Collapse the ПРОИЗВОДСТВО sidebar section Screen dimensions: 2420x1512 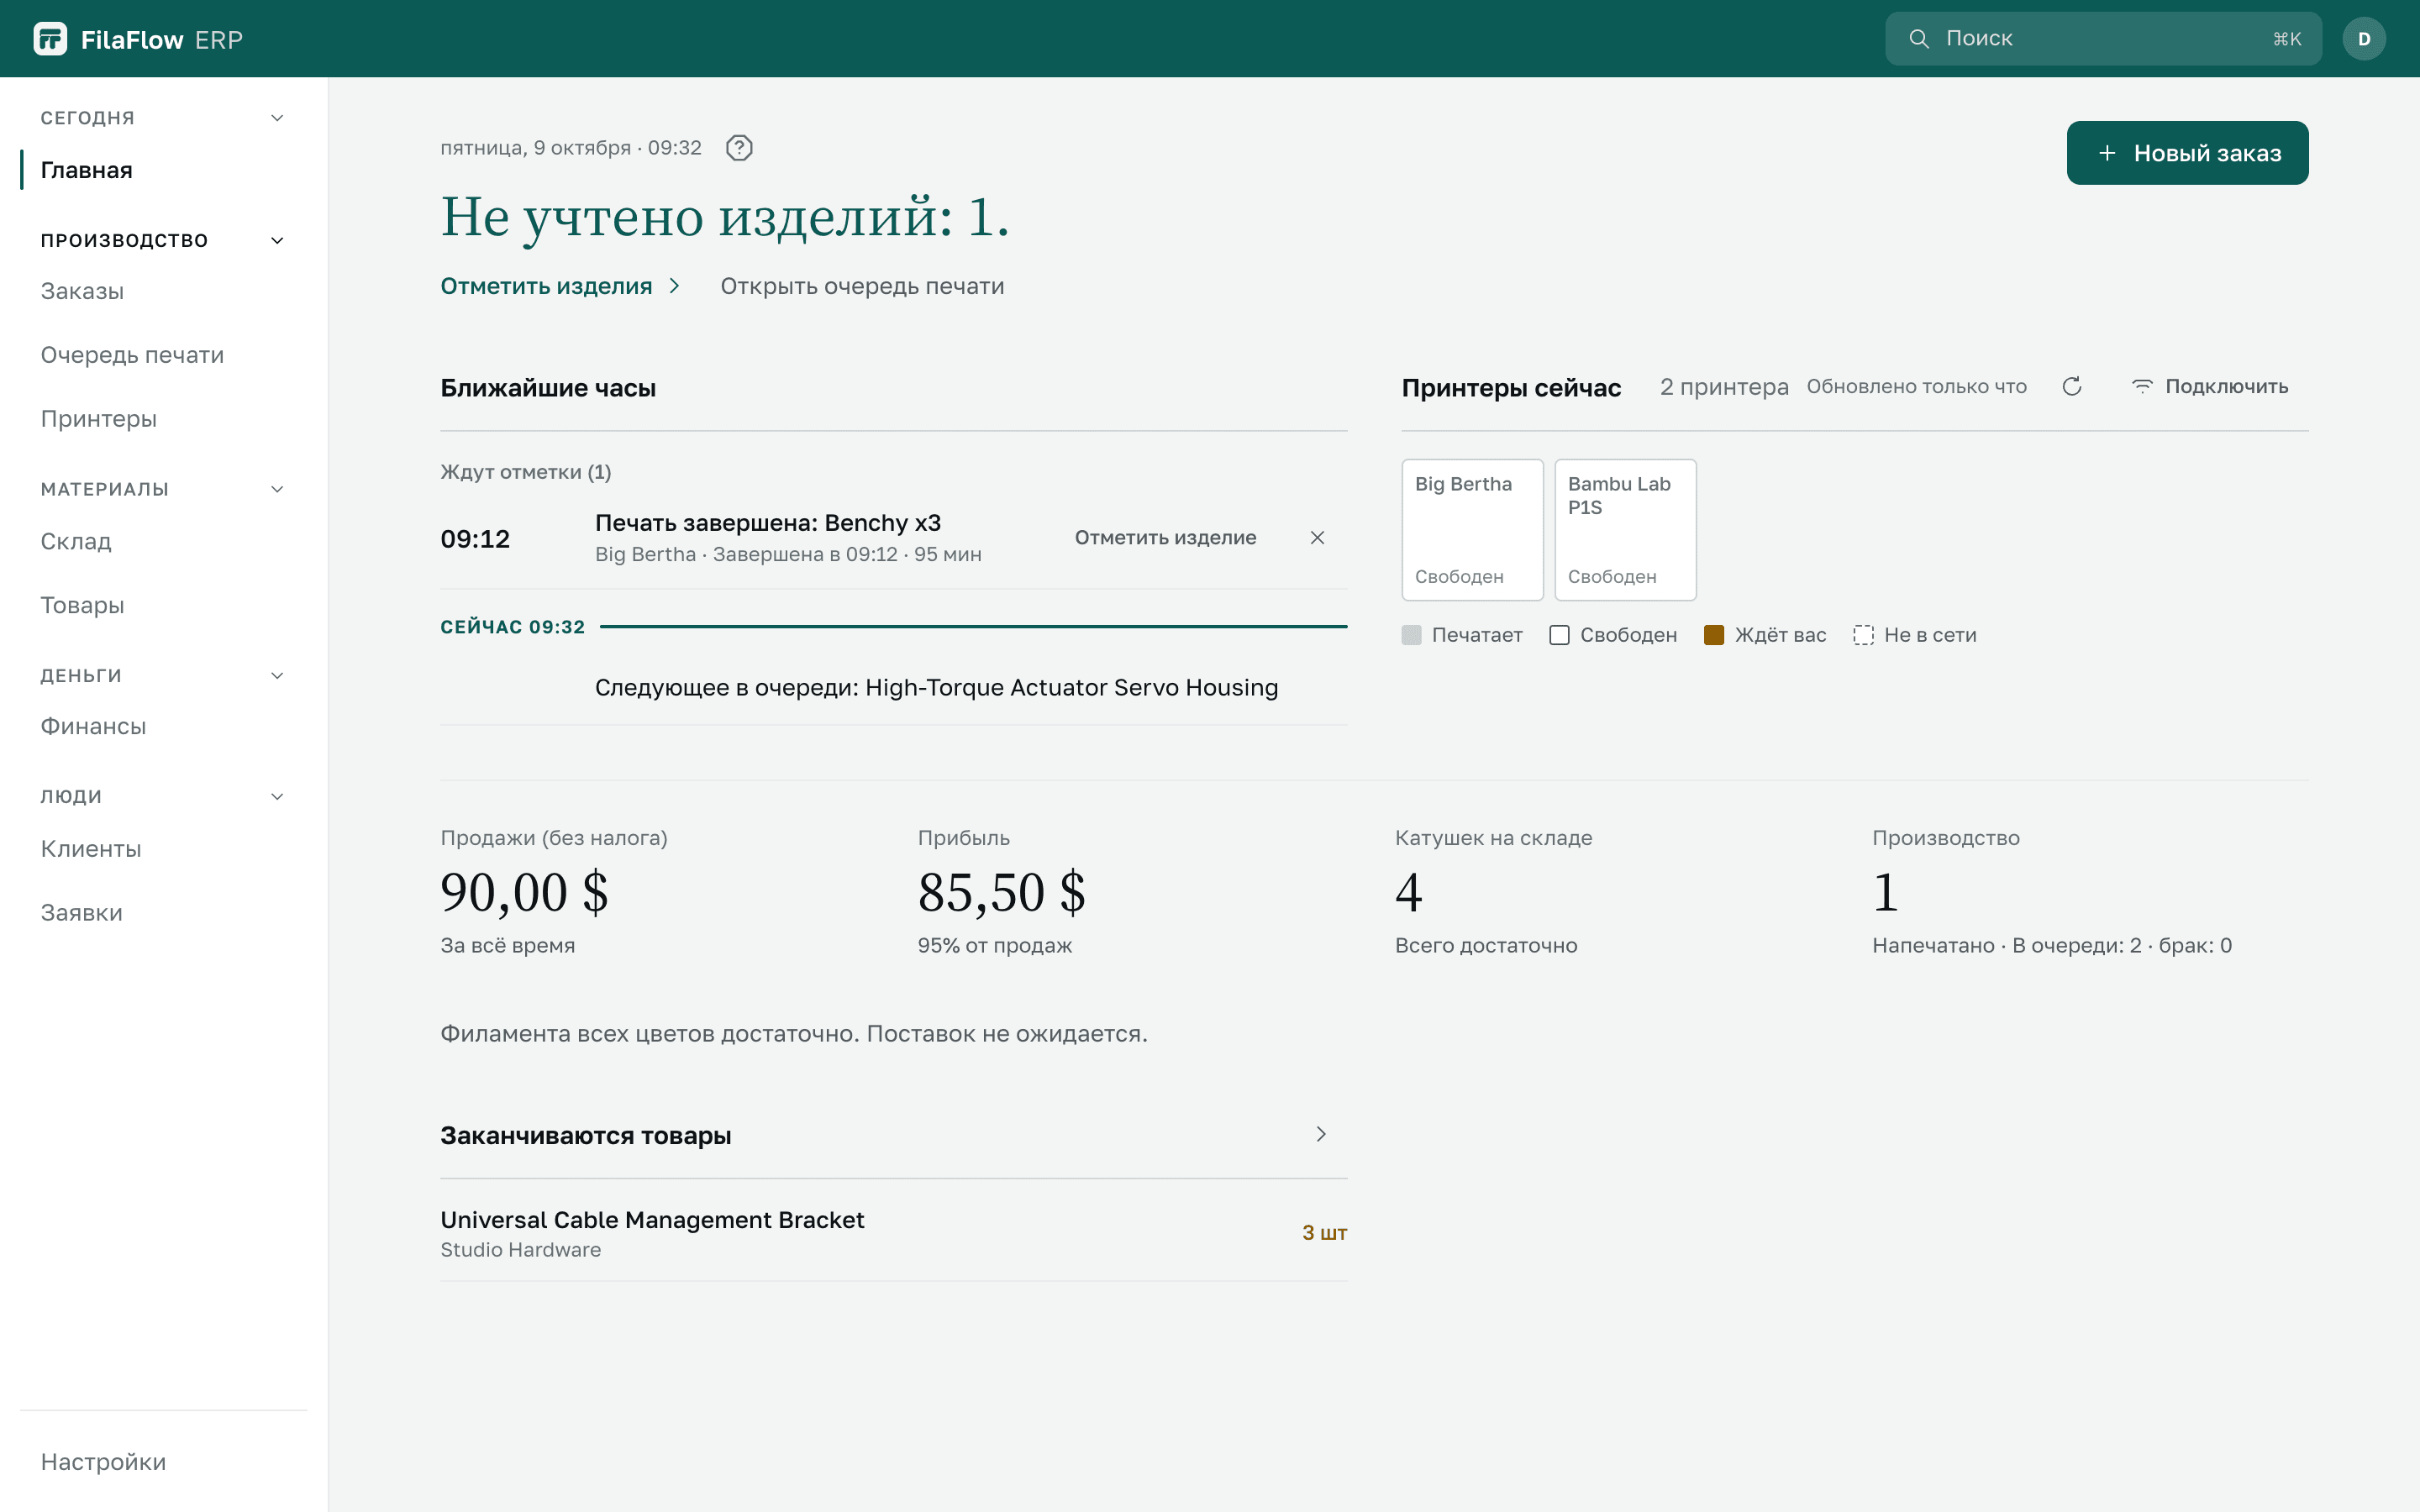(x=277, y=240)
